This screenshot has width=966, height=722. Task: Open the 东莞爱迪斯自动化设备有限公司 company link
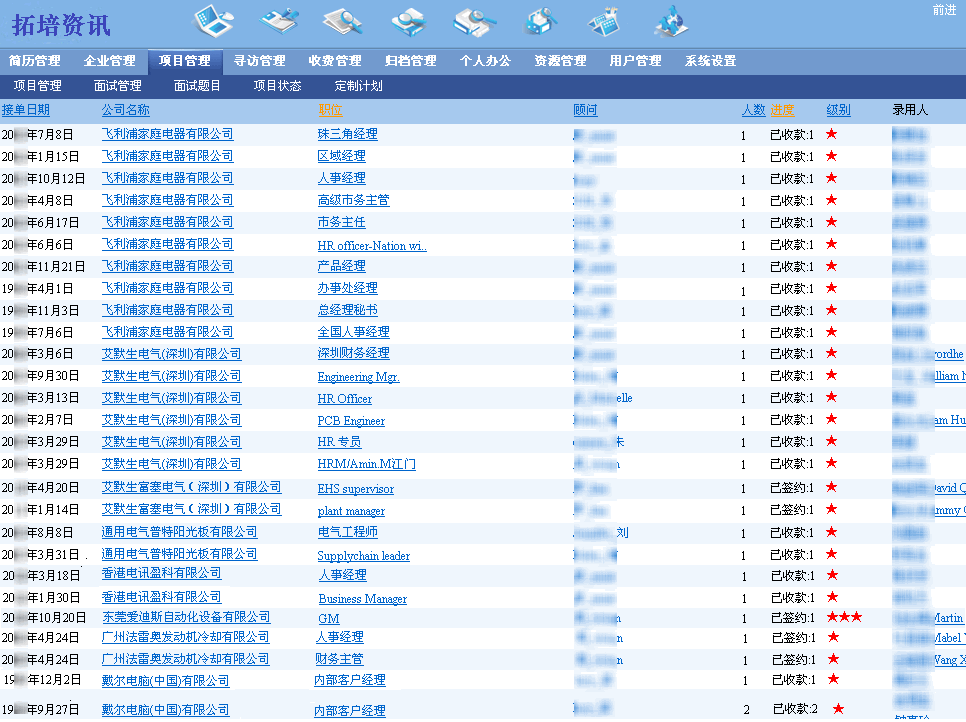(186, 617)
